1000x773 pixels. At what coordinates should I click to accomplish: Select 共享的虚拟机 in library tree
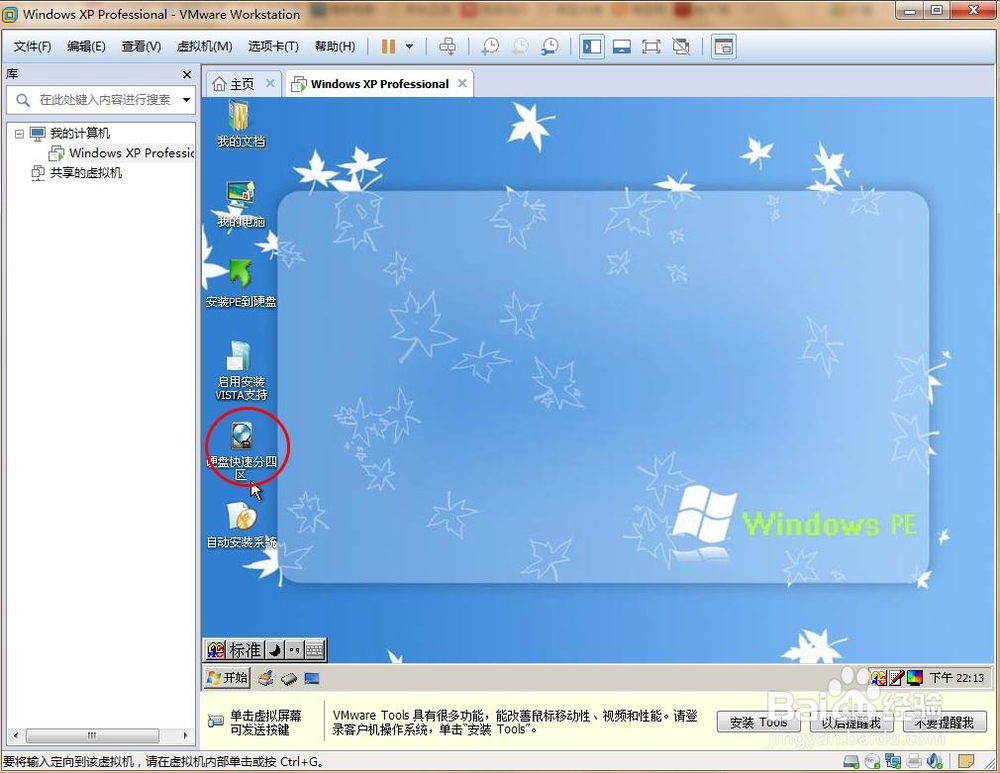(85, 173)
